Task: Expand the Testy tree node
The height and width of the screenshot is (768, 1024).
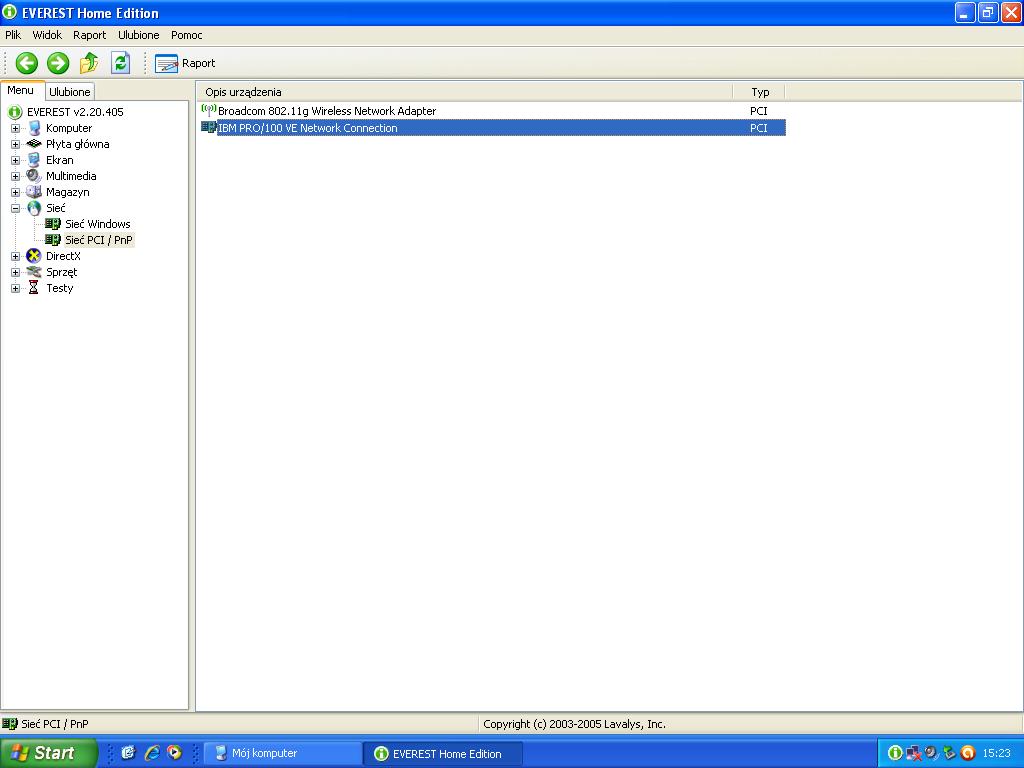Action: pos(15,289)
